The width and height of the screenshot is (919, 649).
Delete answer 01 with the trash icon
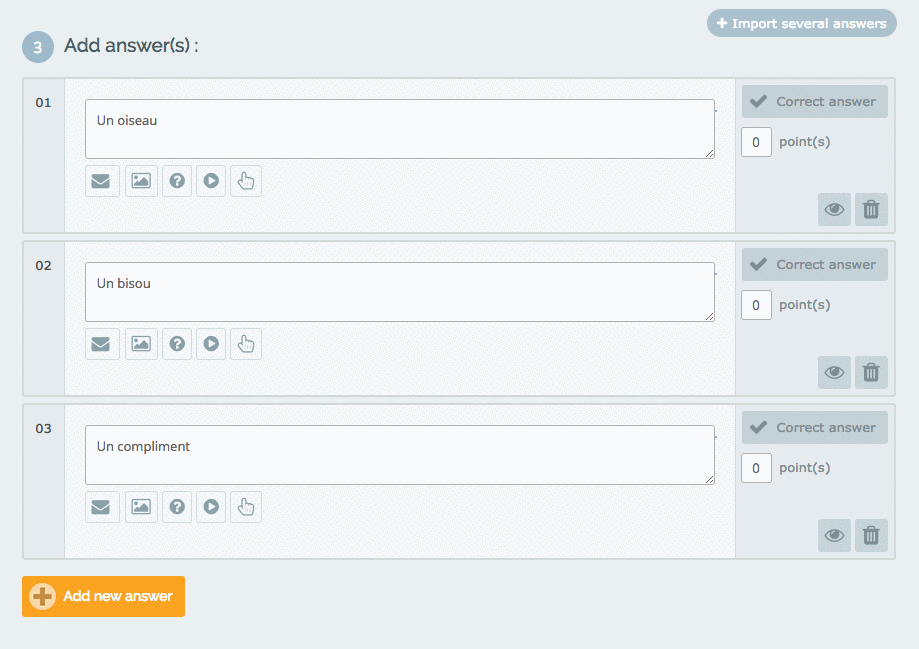[x=871, y=209]
